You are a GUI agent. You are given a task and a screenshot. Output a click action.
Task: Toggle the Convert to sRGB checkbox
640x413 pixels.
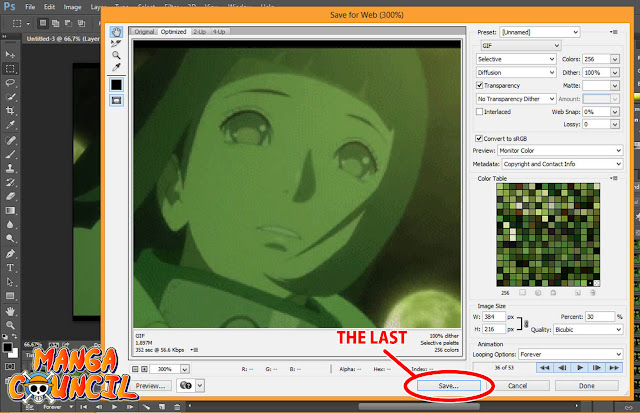pos(479,138)
